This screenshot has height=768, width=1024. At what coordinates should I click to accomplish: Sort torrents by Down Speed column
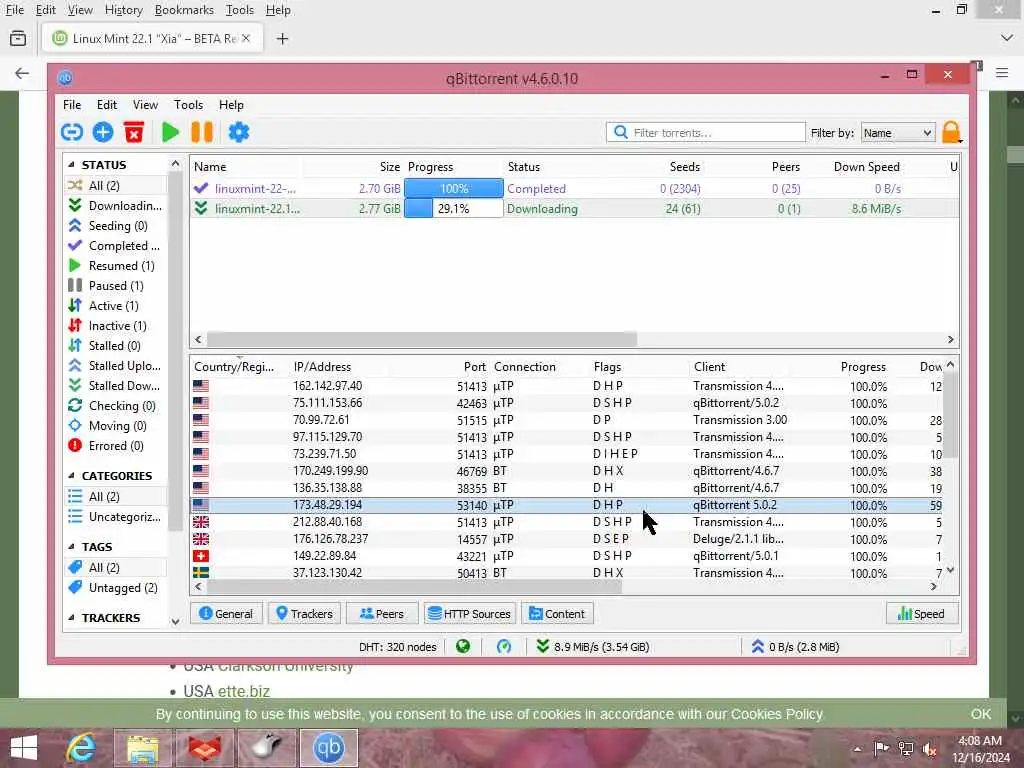click(867, 167)
